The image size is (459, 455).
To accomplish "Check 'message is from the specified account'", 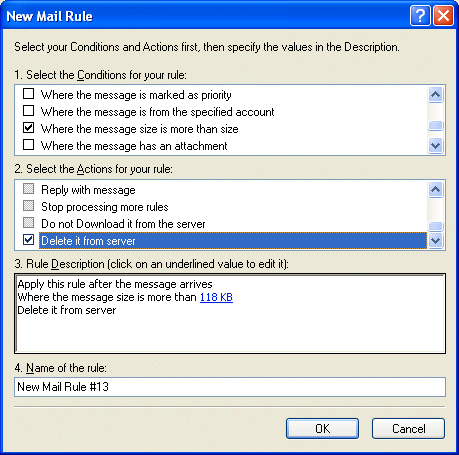I will [28, 111].
